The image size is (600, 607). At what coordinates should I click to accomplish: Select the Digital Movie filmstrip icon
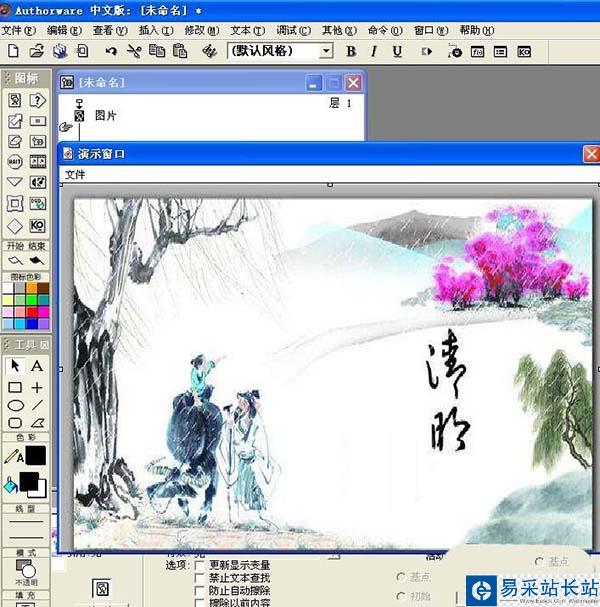(x=38, y=161)
